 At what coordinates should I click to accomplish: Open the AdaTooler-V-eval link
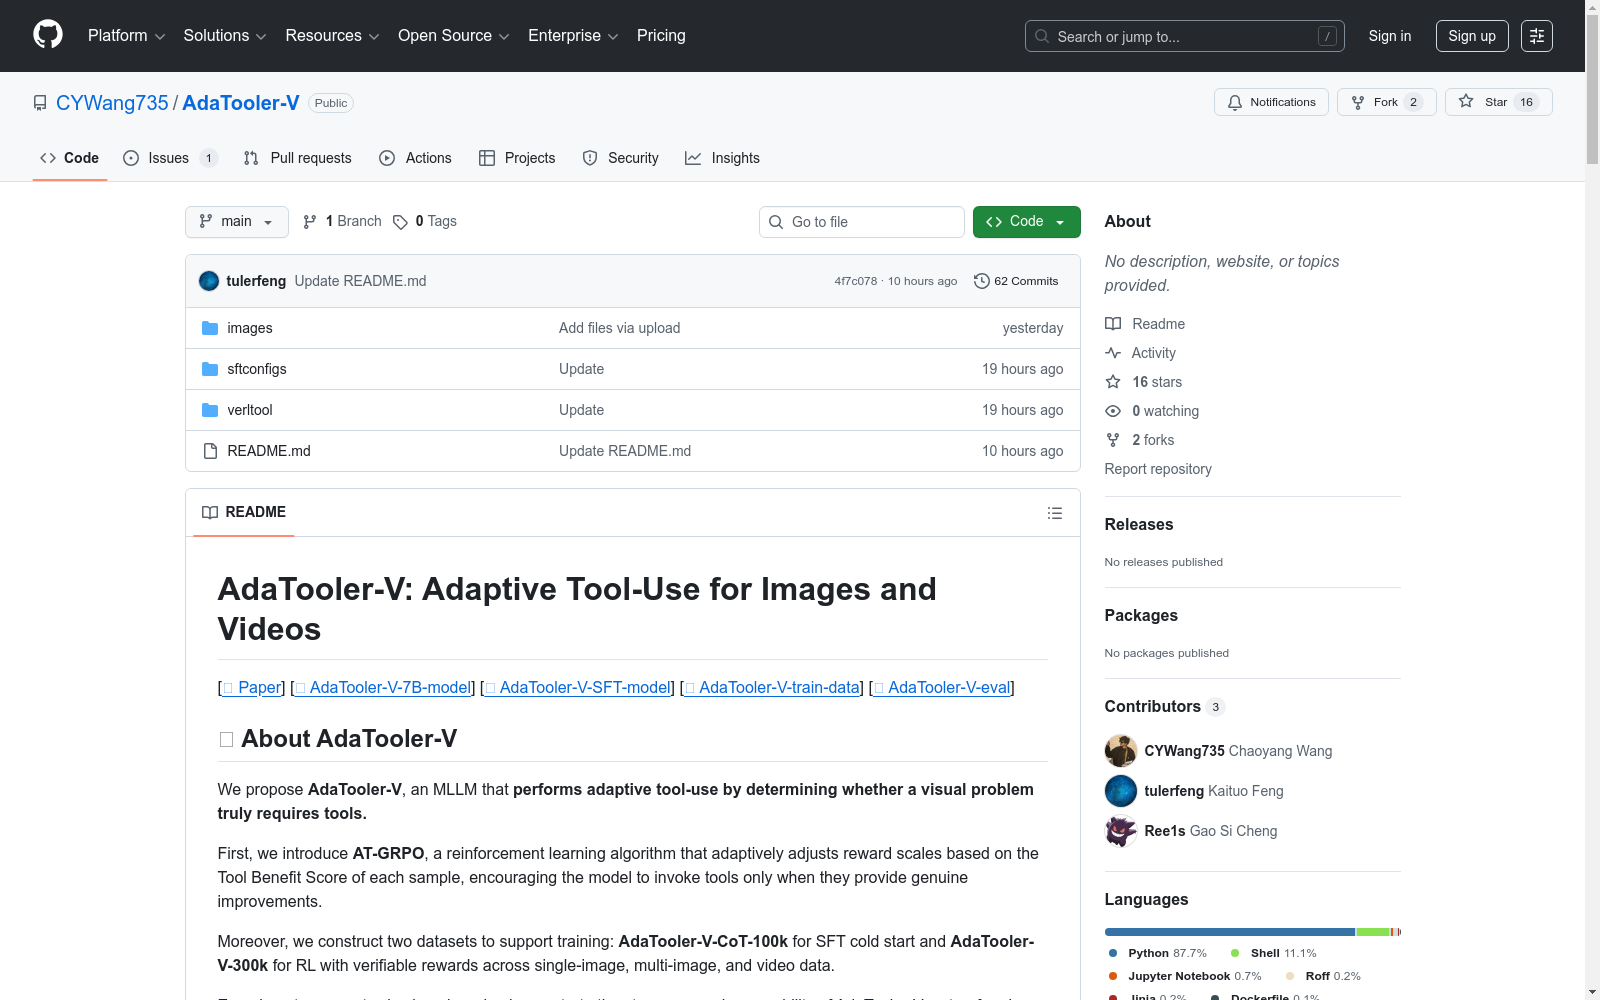coord(942,687)
